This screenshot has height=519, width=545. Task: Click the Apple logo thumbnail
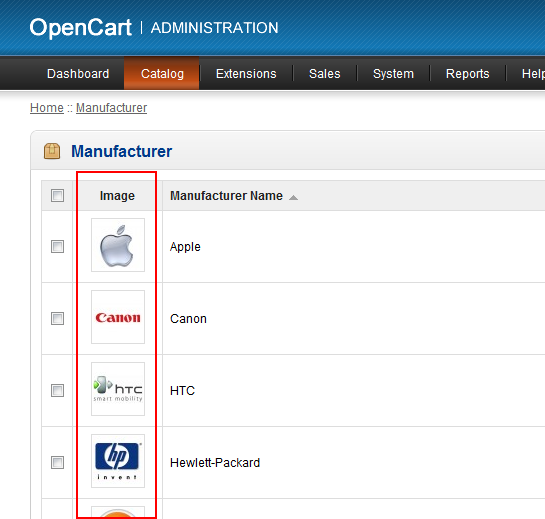[x=118, y=245]
